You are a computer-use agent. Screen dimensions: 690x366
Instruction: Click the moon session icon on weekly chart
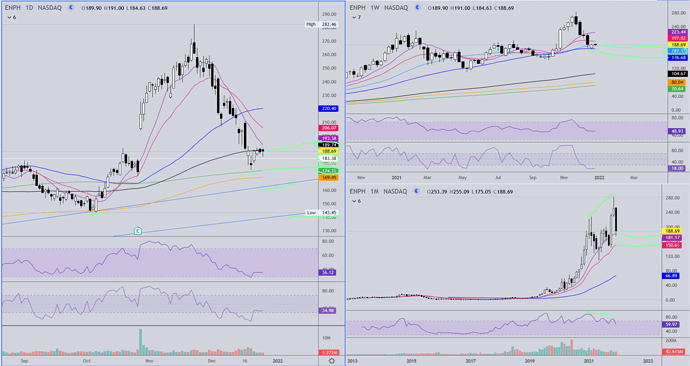pos(418,7)
